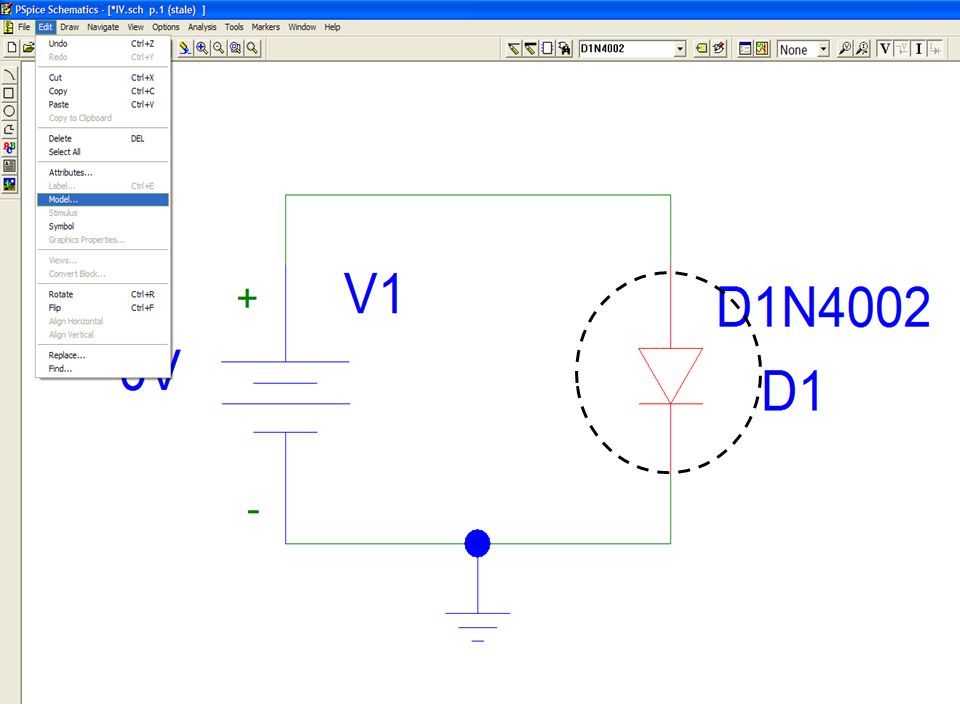
Task: Click the Edit Symbol icon
Action: click(x=719, y=49)
